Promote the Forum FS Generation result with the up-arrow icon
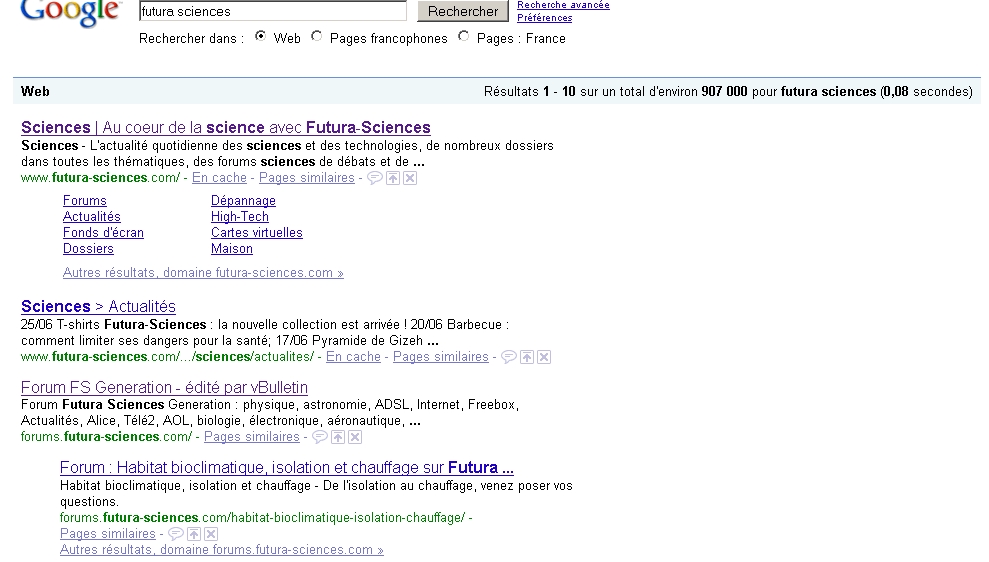The image size is (989, 562). pos(338,437)
